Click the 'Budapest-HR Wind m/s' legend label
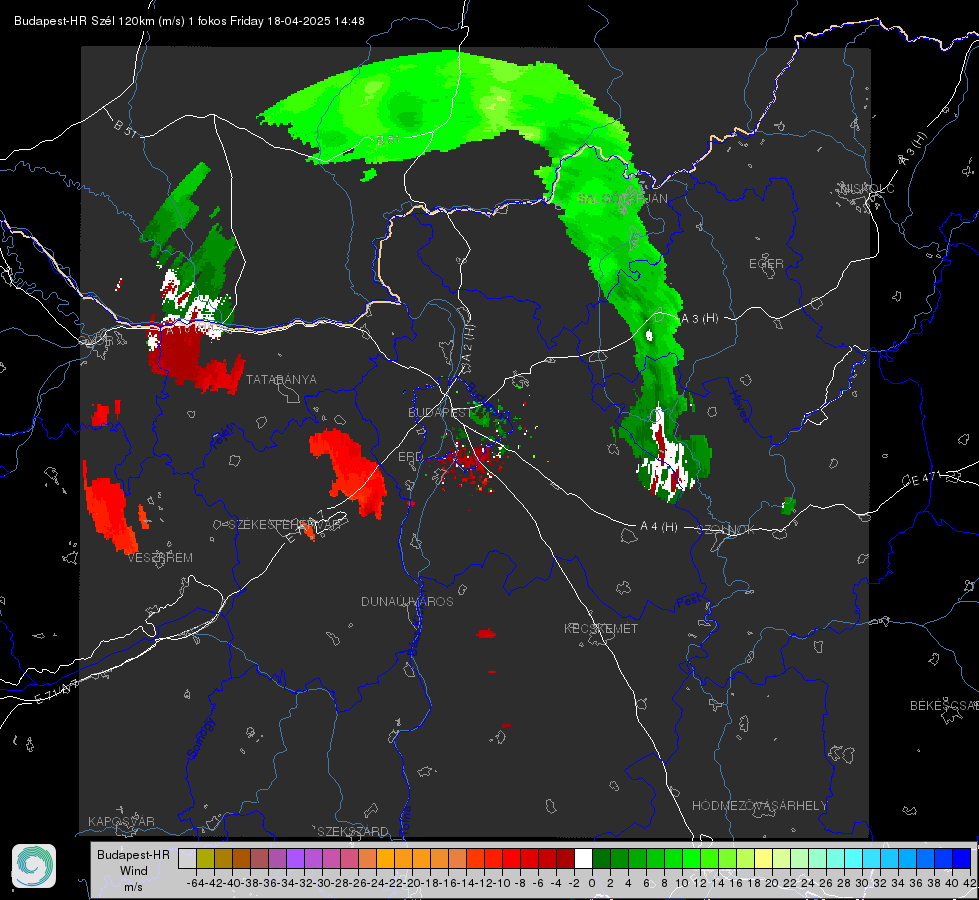This screenshot has width=979, height=900. (x=134, y=870)
